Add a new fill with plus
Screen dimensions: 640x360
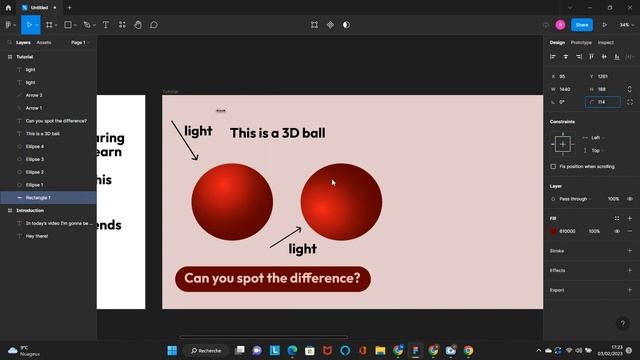(630, 218)
